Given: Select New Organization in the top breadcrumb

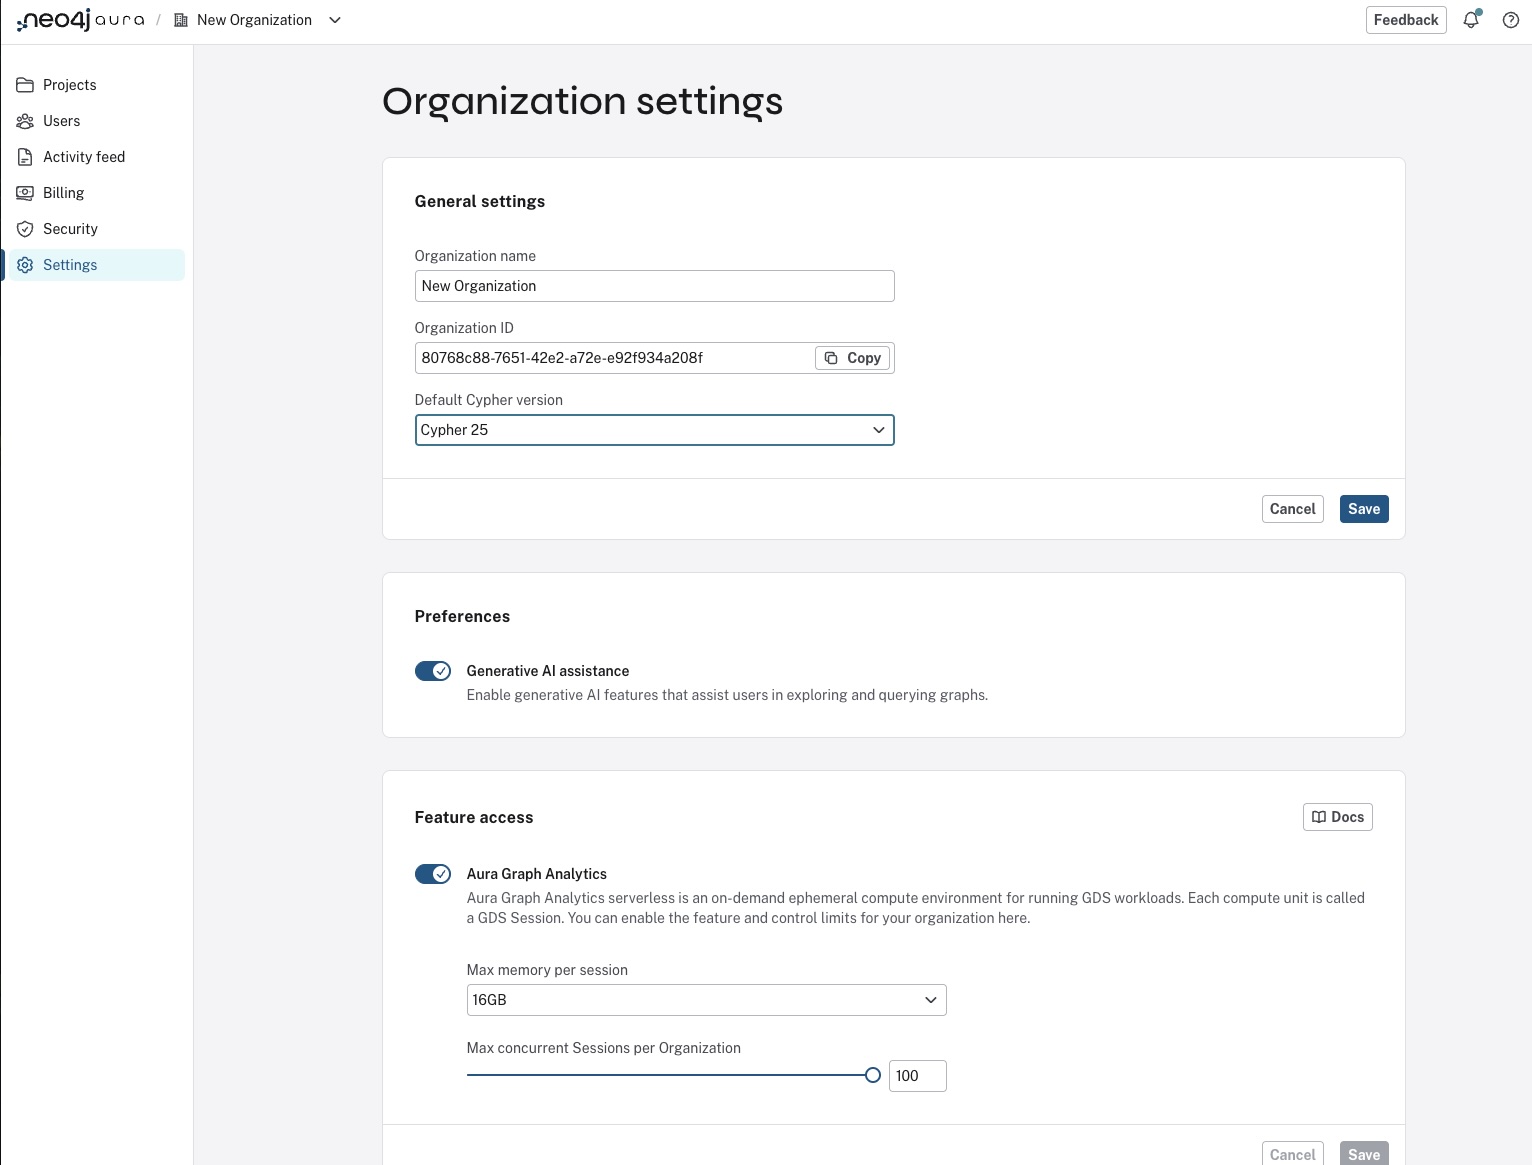Looking at the screenshot, I should point(253,19).
